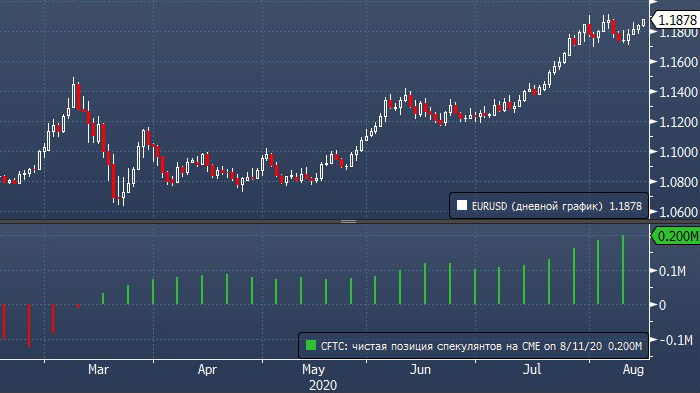
Task: Click the 1.0600 price axis label
Action: click(x=678, y=212)
